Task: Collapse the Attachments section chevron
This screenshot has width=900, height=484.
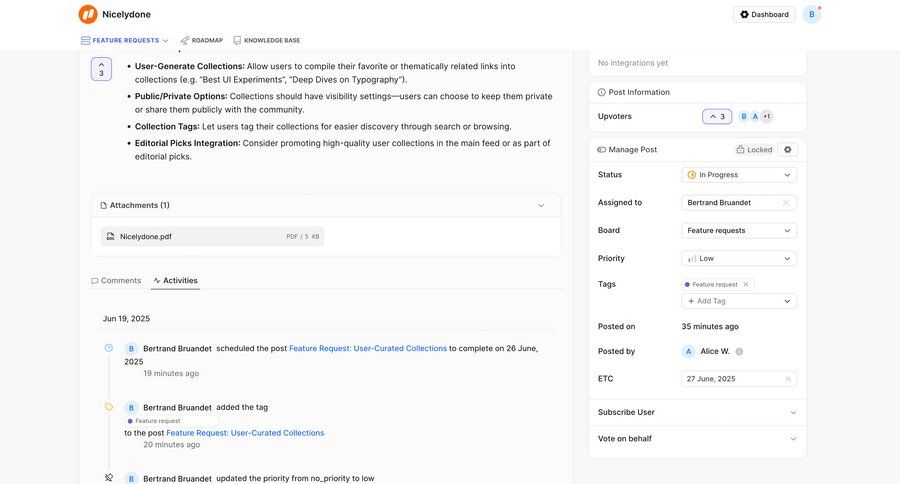Action: (x=541, y=206)
